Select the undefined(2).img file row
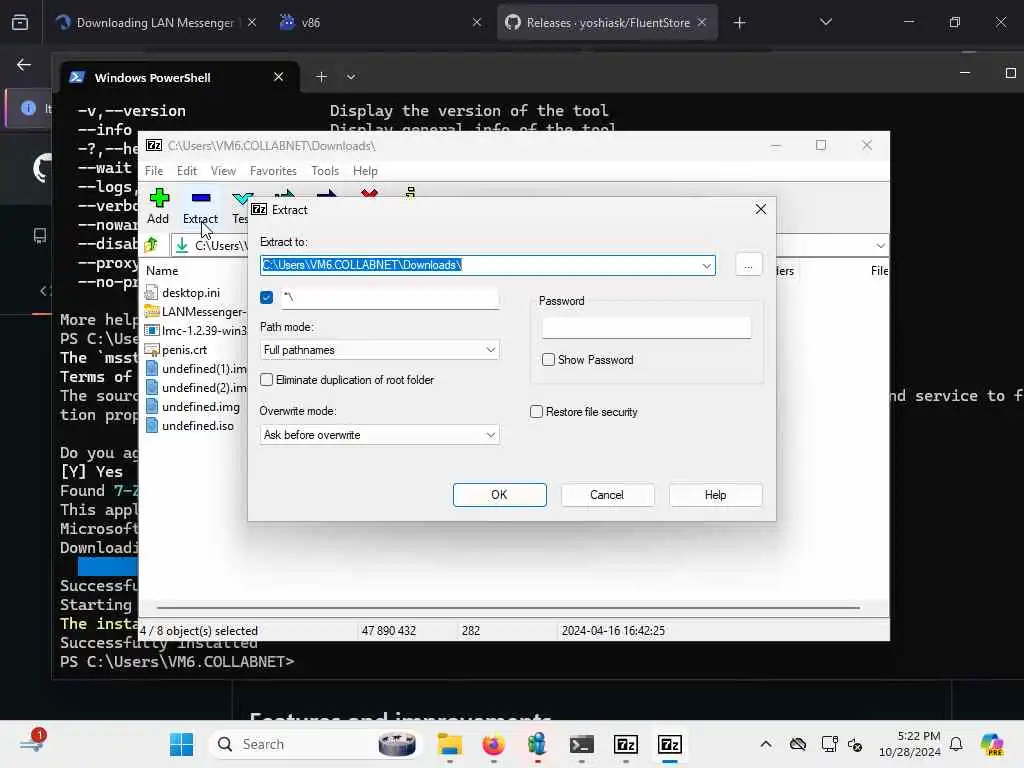This screenshot has width=1024, height=768. coord(196,388)
